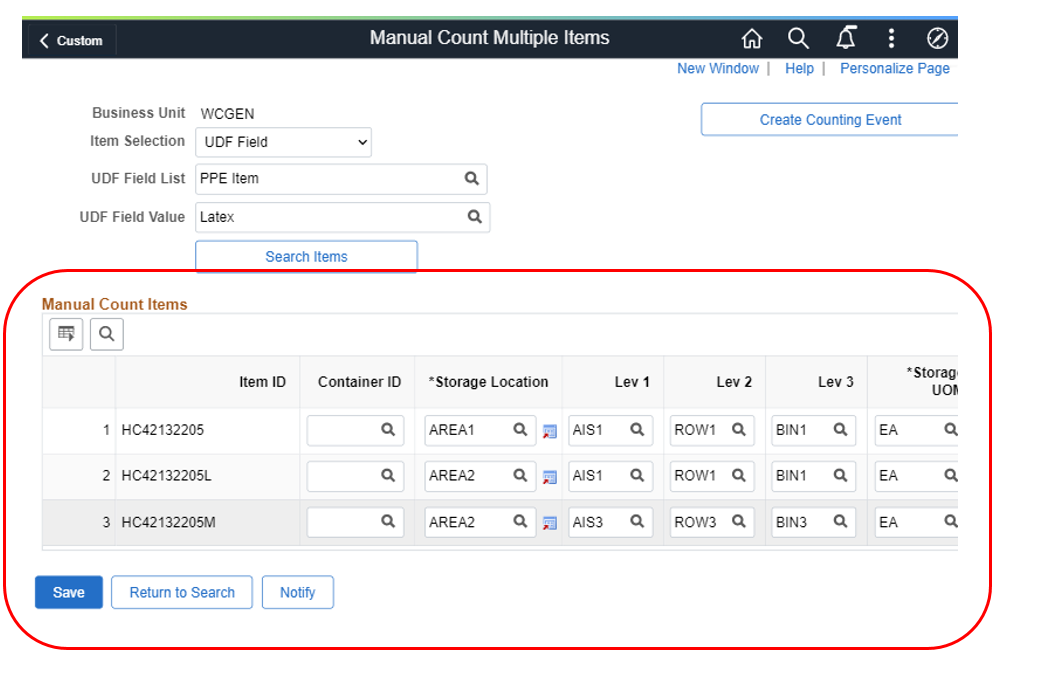Click the Home icon in header
This screenshot has width=1052, height=682.
point(751,39)
